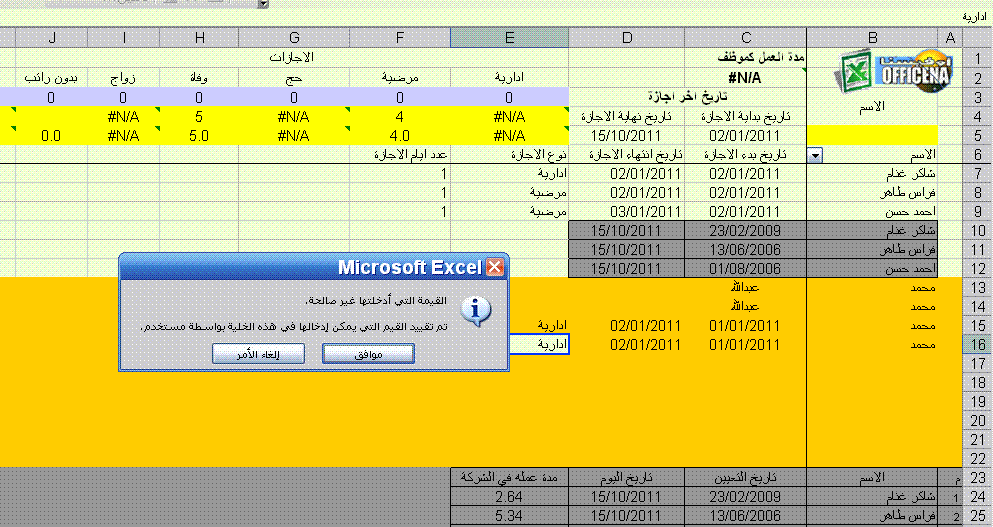
Task: Click the تاريخ اخر اجازة heading
Action: (688, 97)
